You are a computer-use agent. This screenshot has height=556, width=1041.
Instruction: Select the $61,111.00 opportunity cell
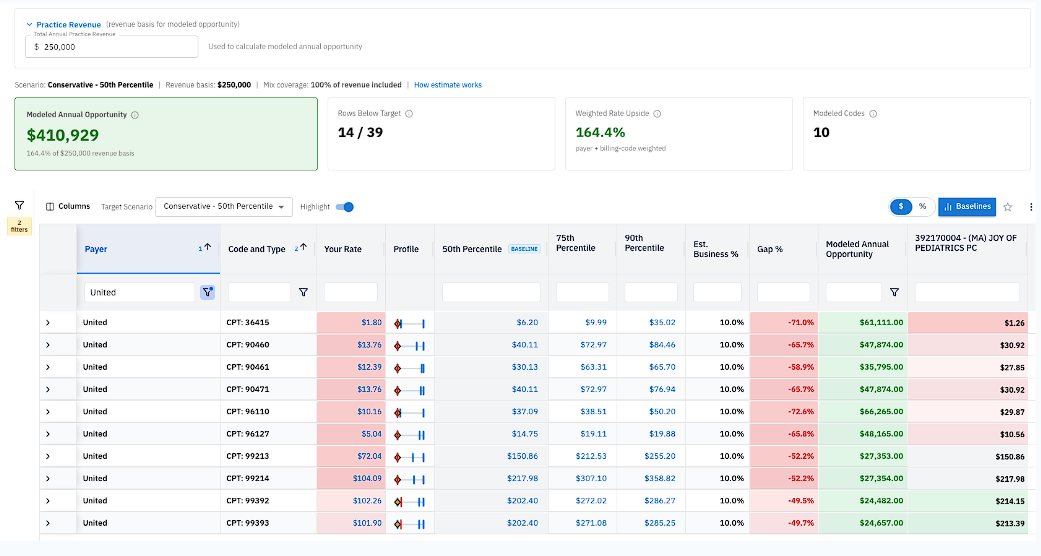point(863,323)
